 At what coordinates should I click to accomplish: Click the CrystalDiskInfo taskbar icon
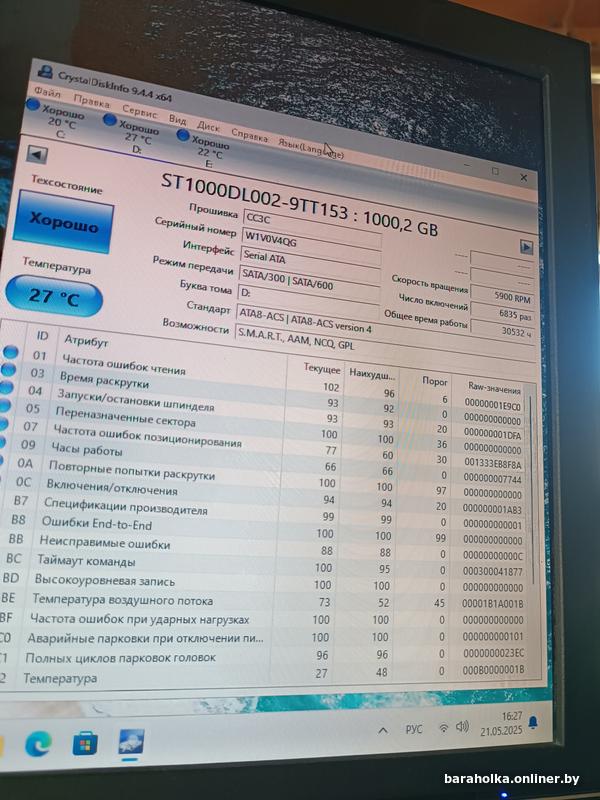click(x=131, y=741)
